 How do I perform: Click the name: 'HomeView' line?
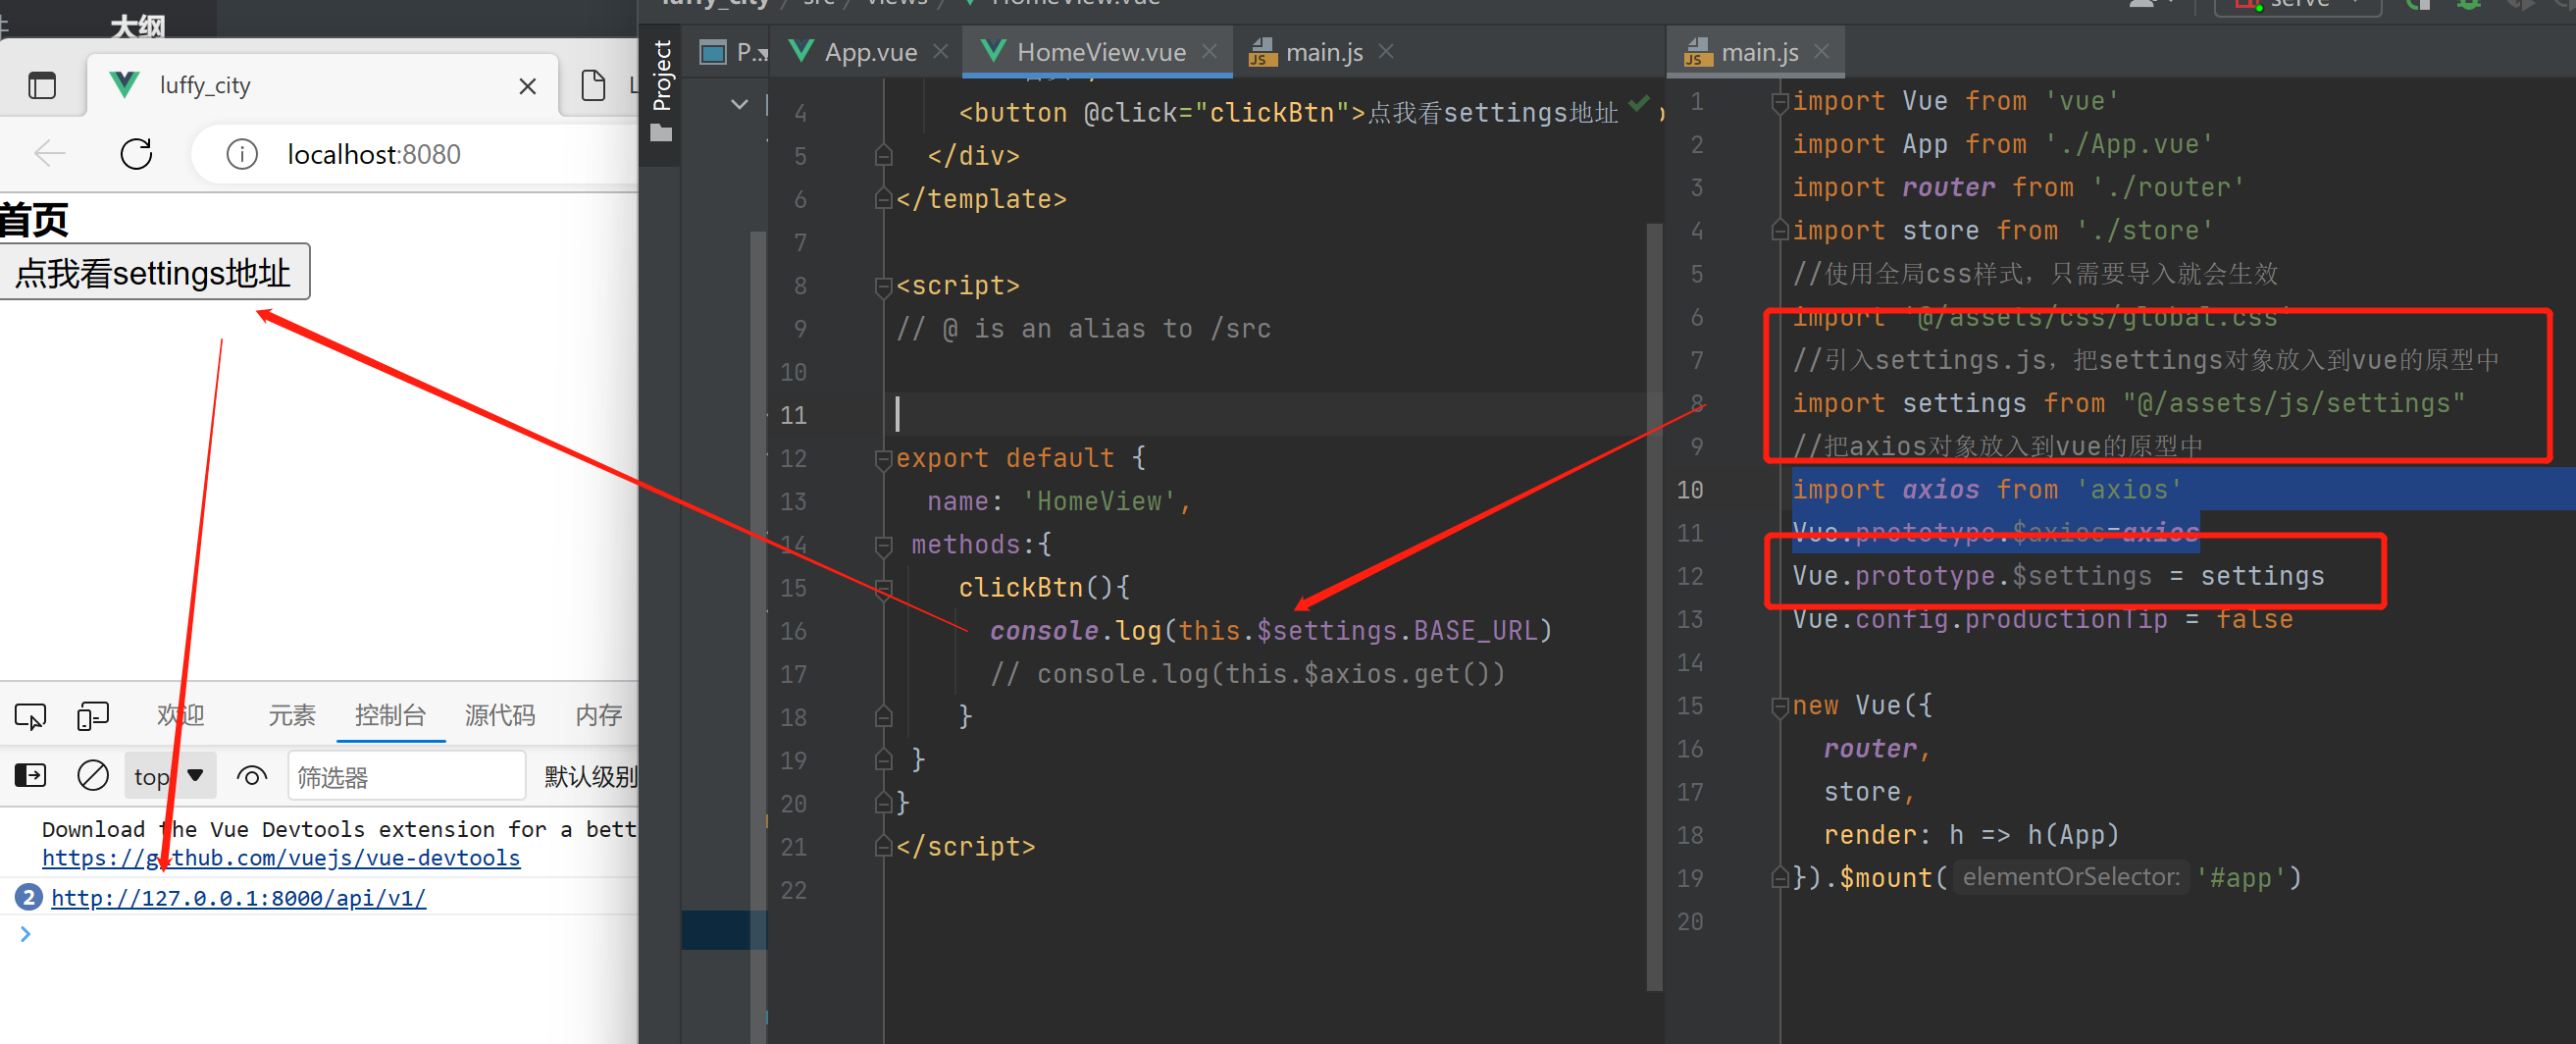(1059, 501)
